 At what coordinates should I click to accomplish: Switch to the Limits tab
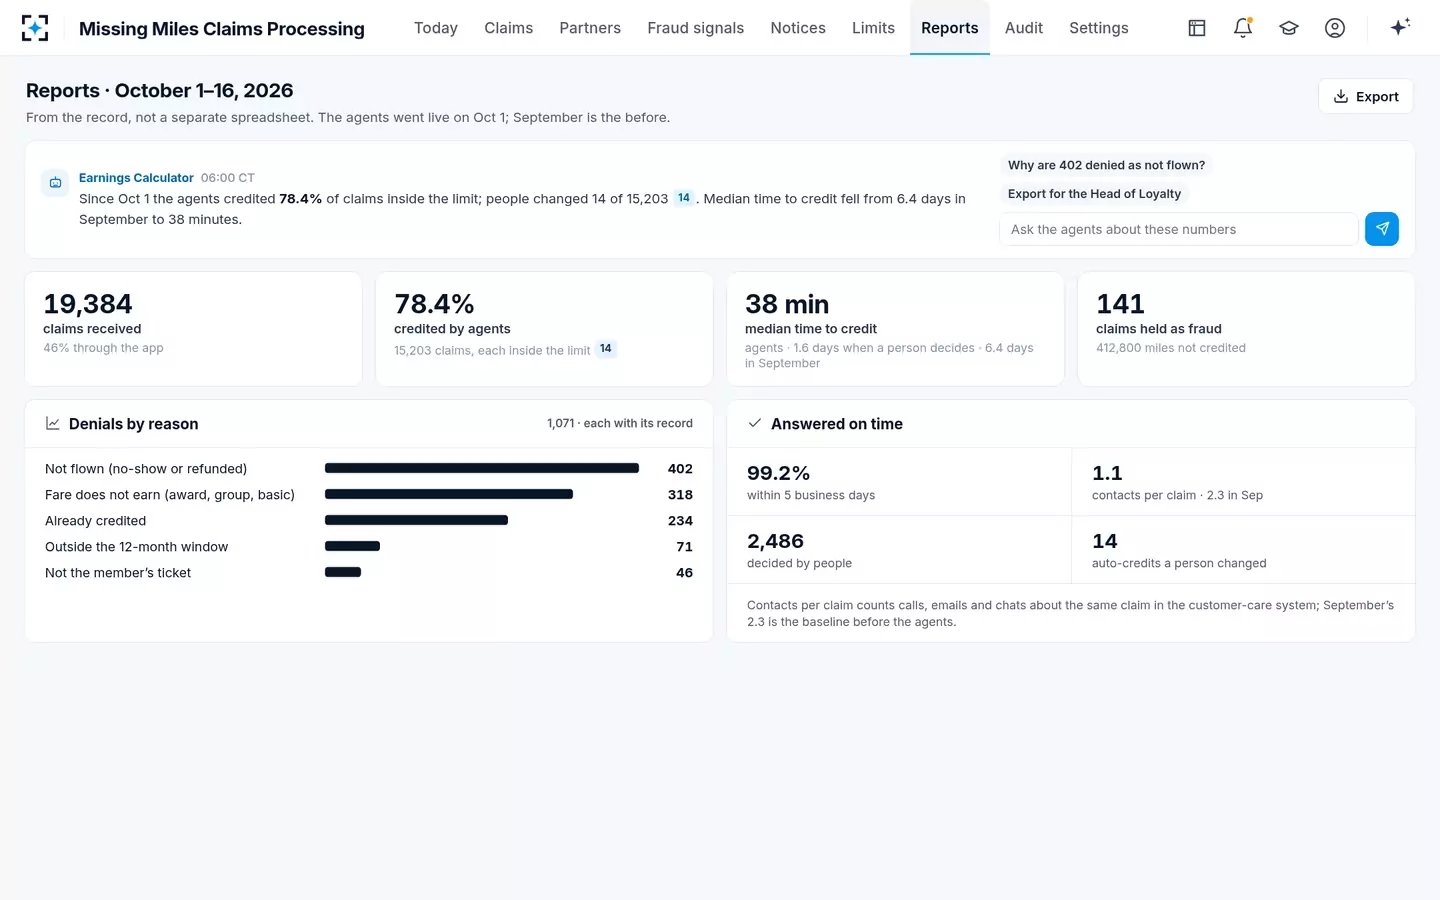(x=873, y=28)
